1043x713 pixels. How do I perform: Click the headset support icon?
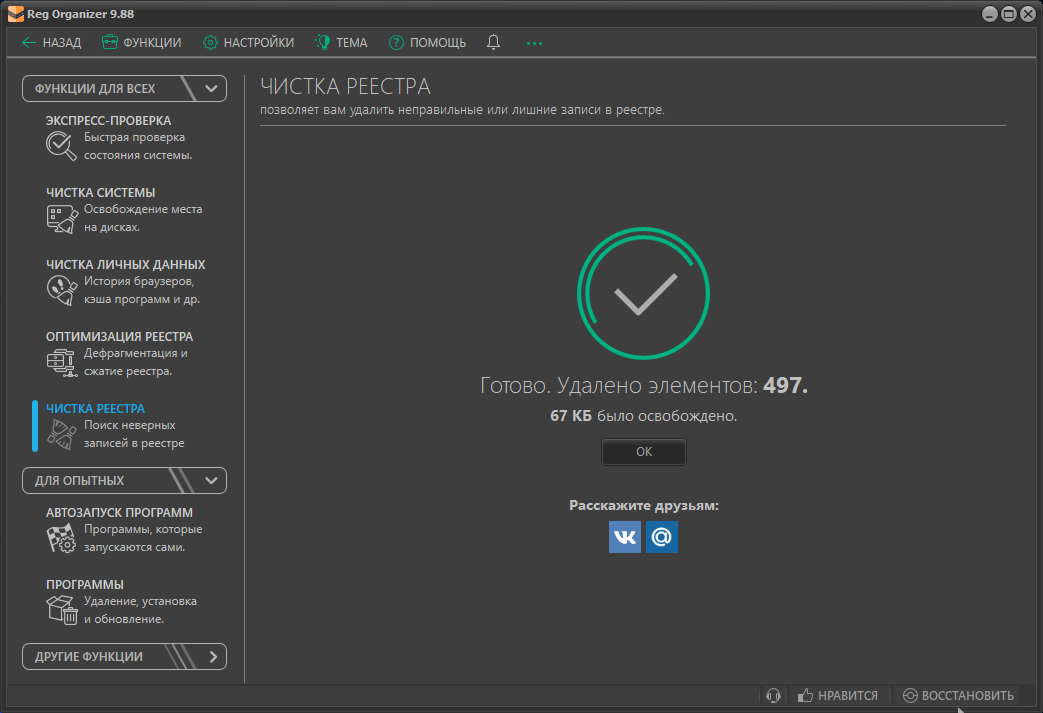tap(773, 695)
